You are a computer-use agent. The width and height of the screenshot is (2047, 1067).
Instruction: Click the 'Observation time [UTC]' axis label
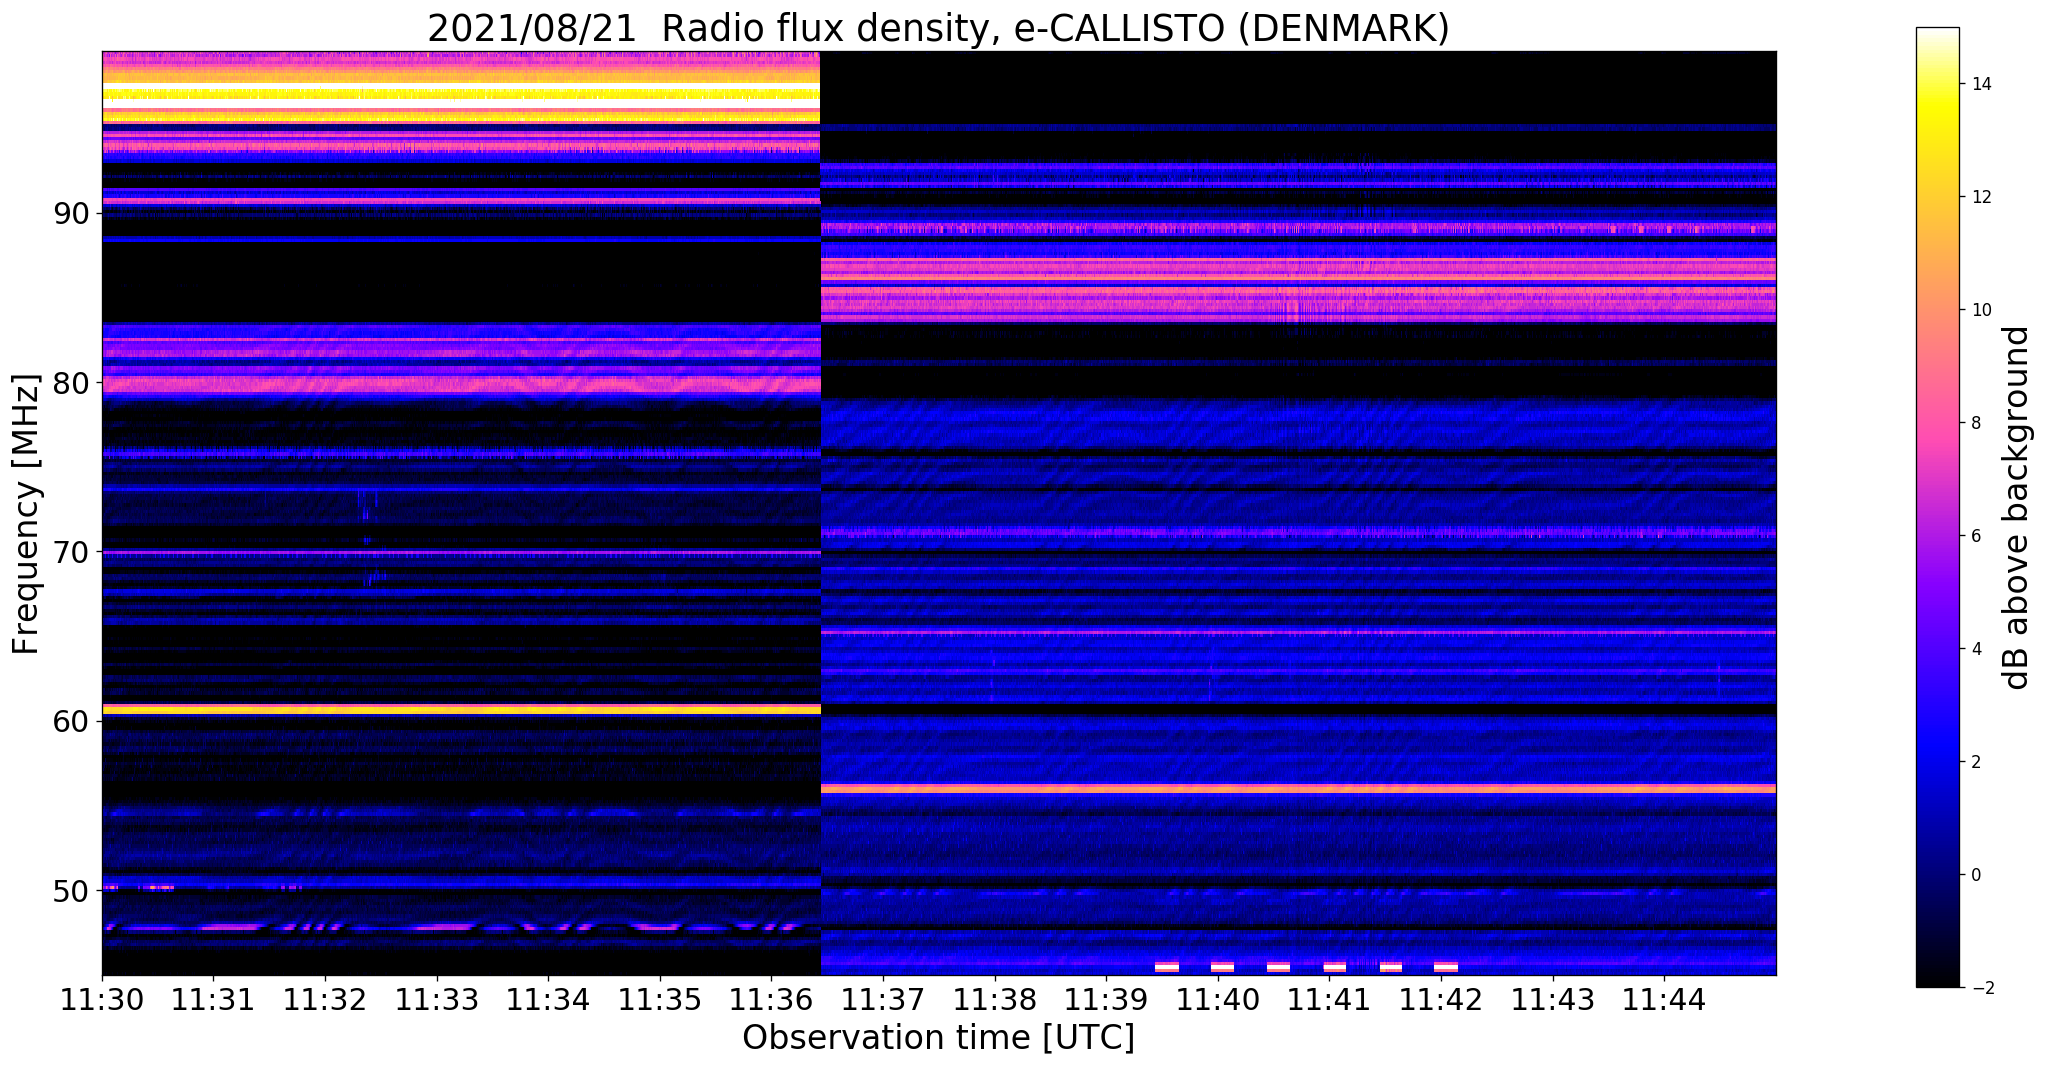tap(938, 1038)
